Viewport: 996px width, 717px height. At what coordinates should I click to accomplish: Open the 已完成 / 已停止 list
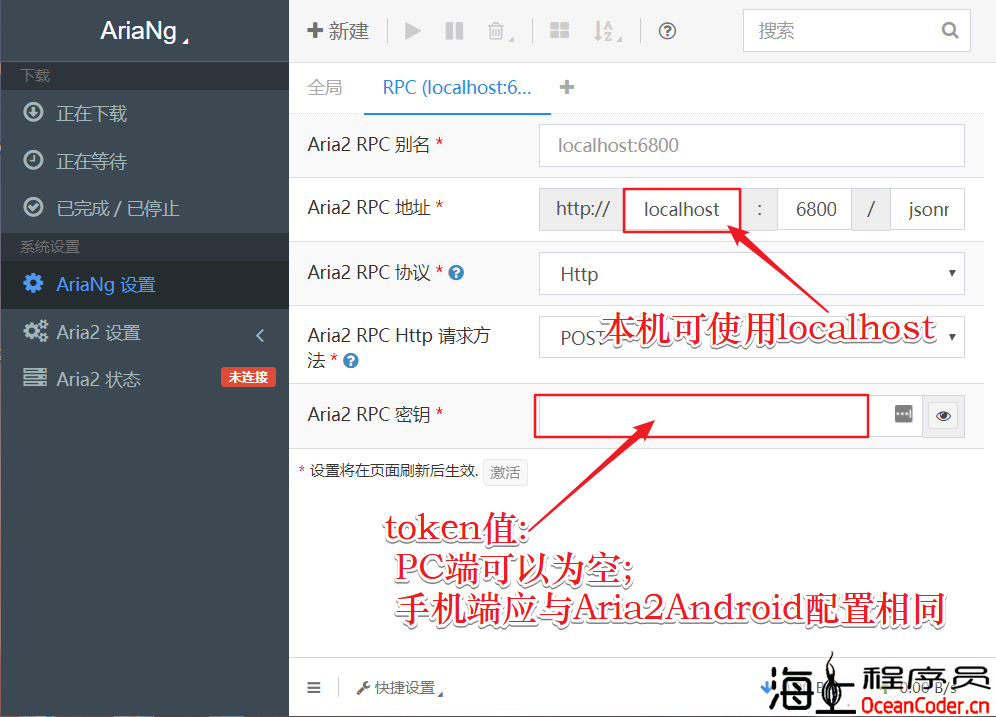pyautogui.click(x=145, y=208)
